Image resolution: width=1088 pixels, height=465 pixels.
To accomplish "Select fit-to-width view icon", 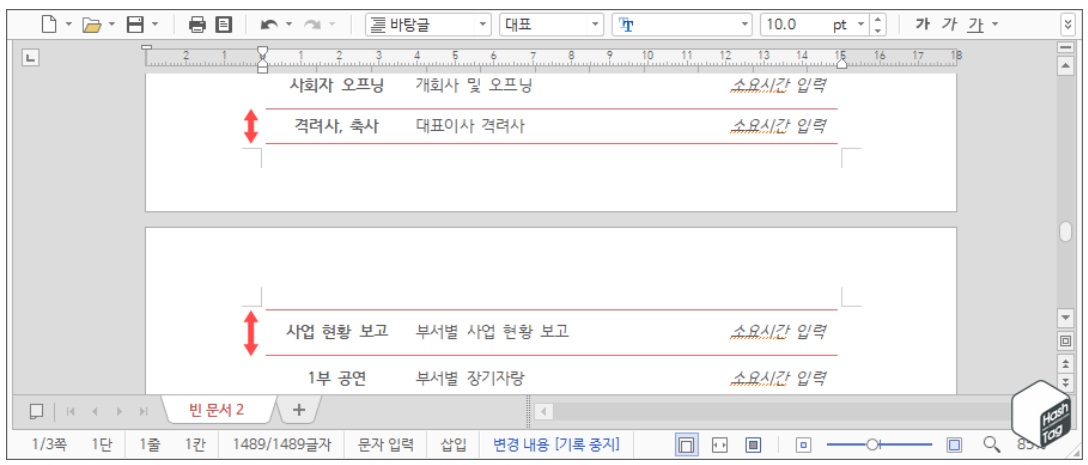I will [x=720, y=445].
